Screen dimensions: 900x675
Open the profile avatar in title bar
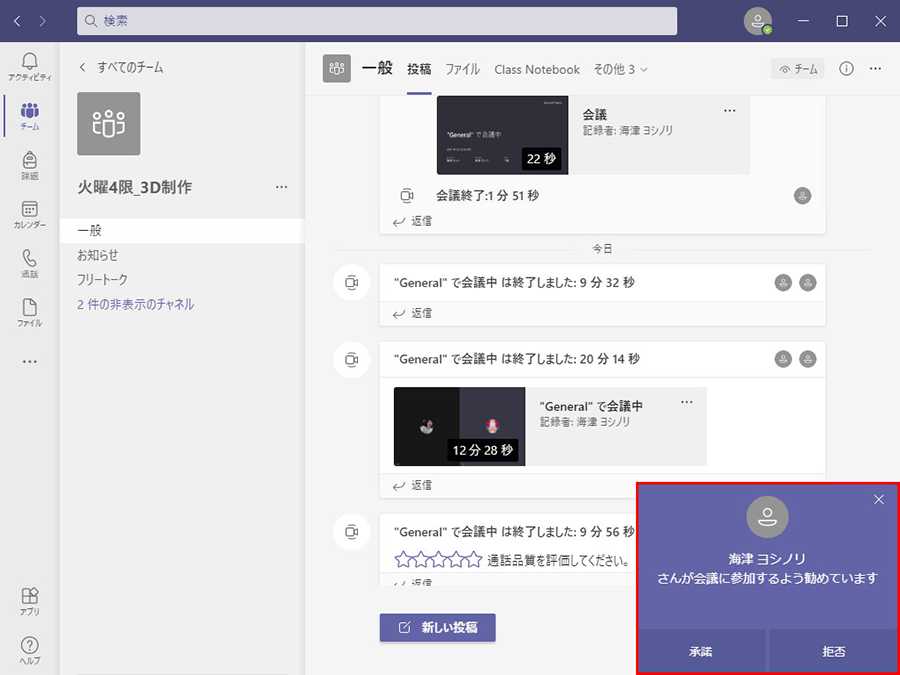(758, 21)
